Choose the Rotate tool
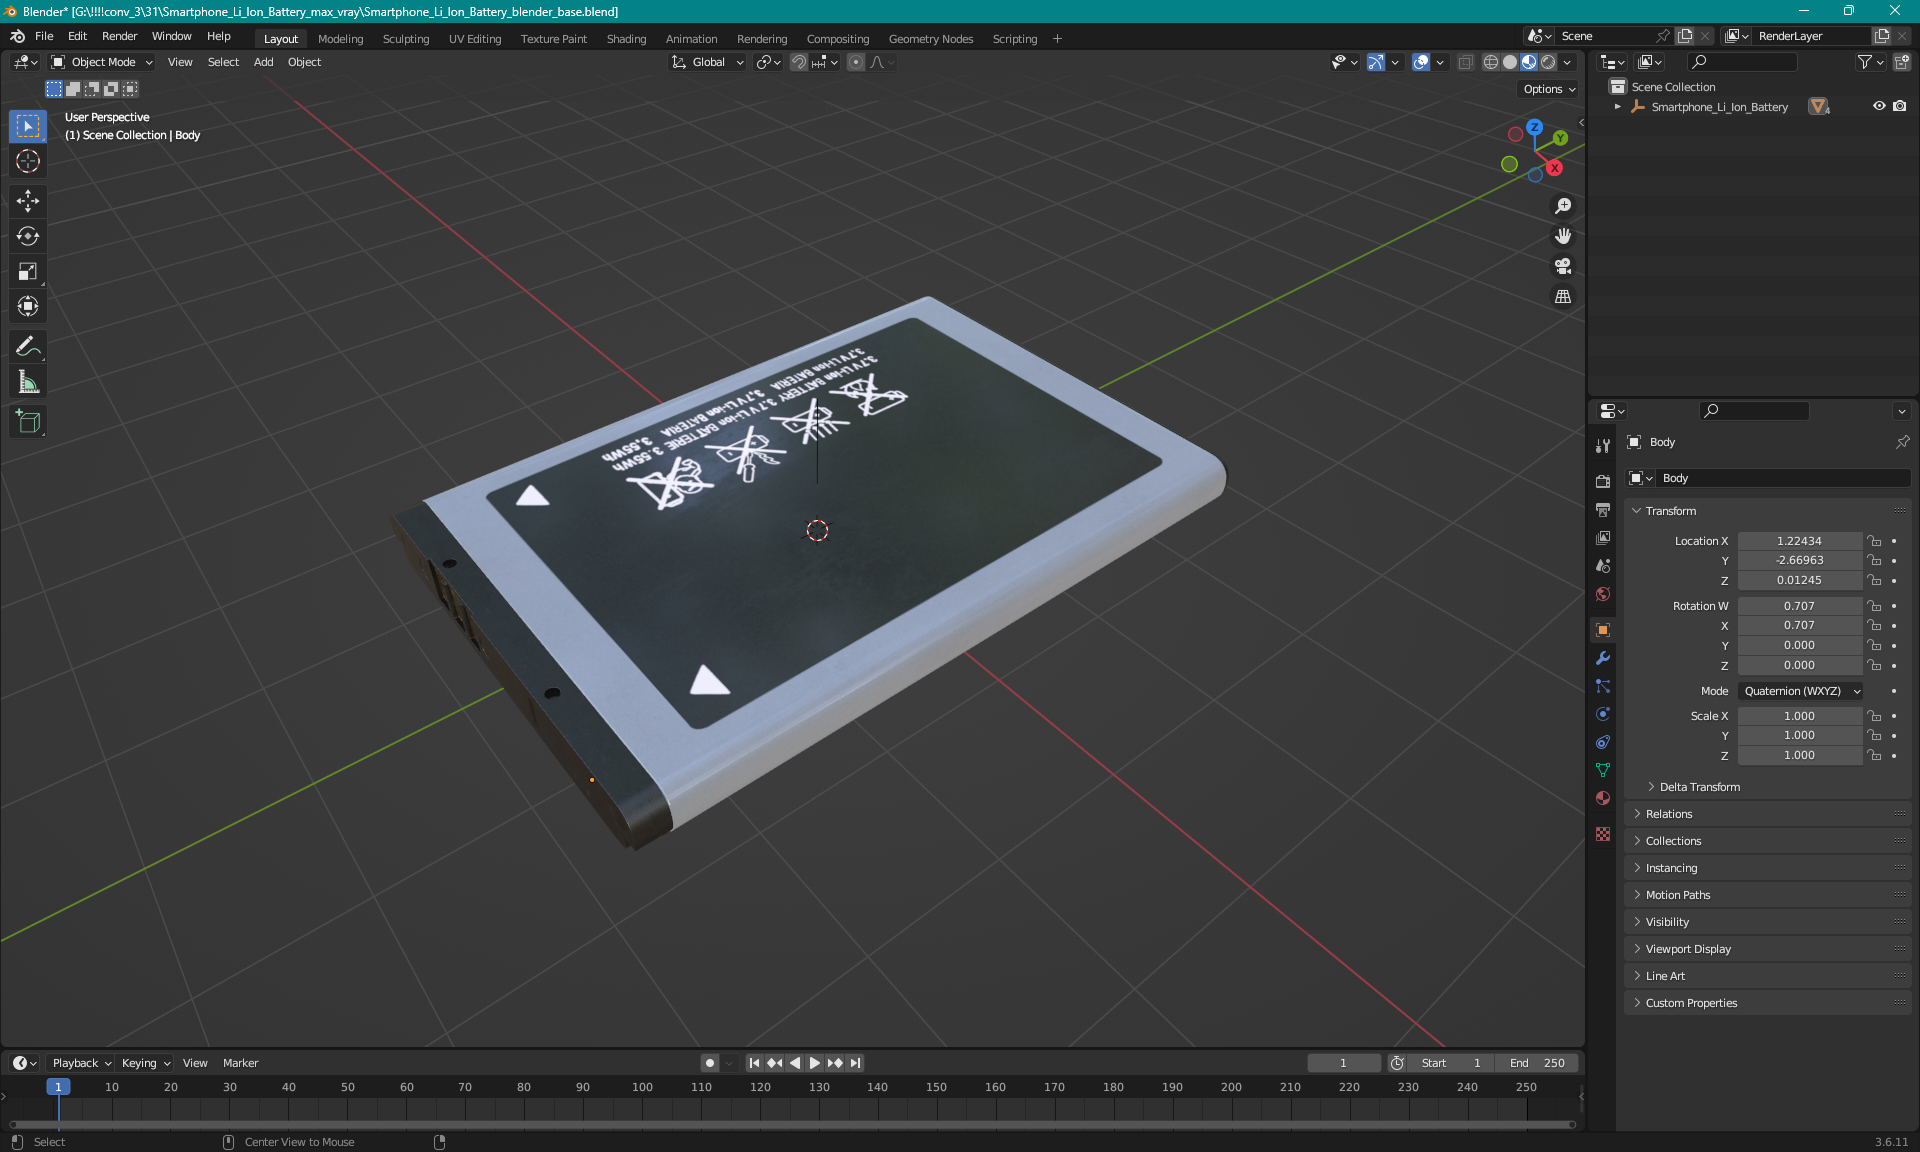Viewport: 1920px width, 1152px height. [28, 236]
